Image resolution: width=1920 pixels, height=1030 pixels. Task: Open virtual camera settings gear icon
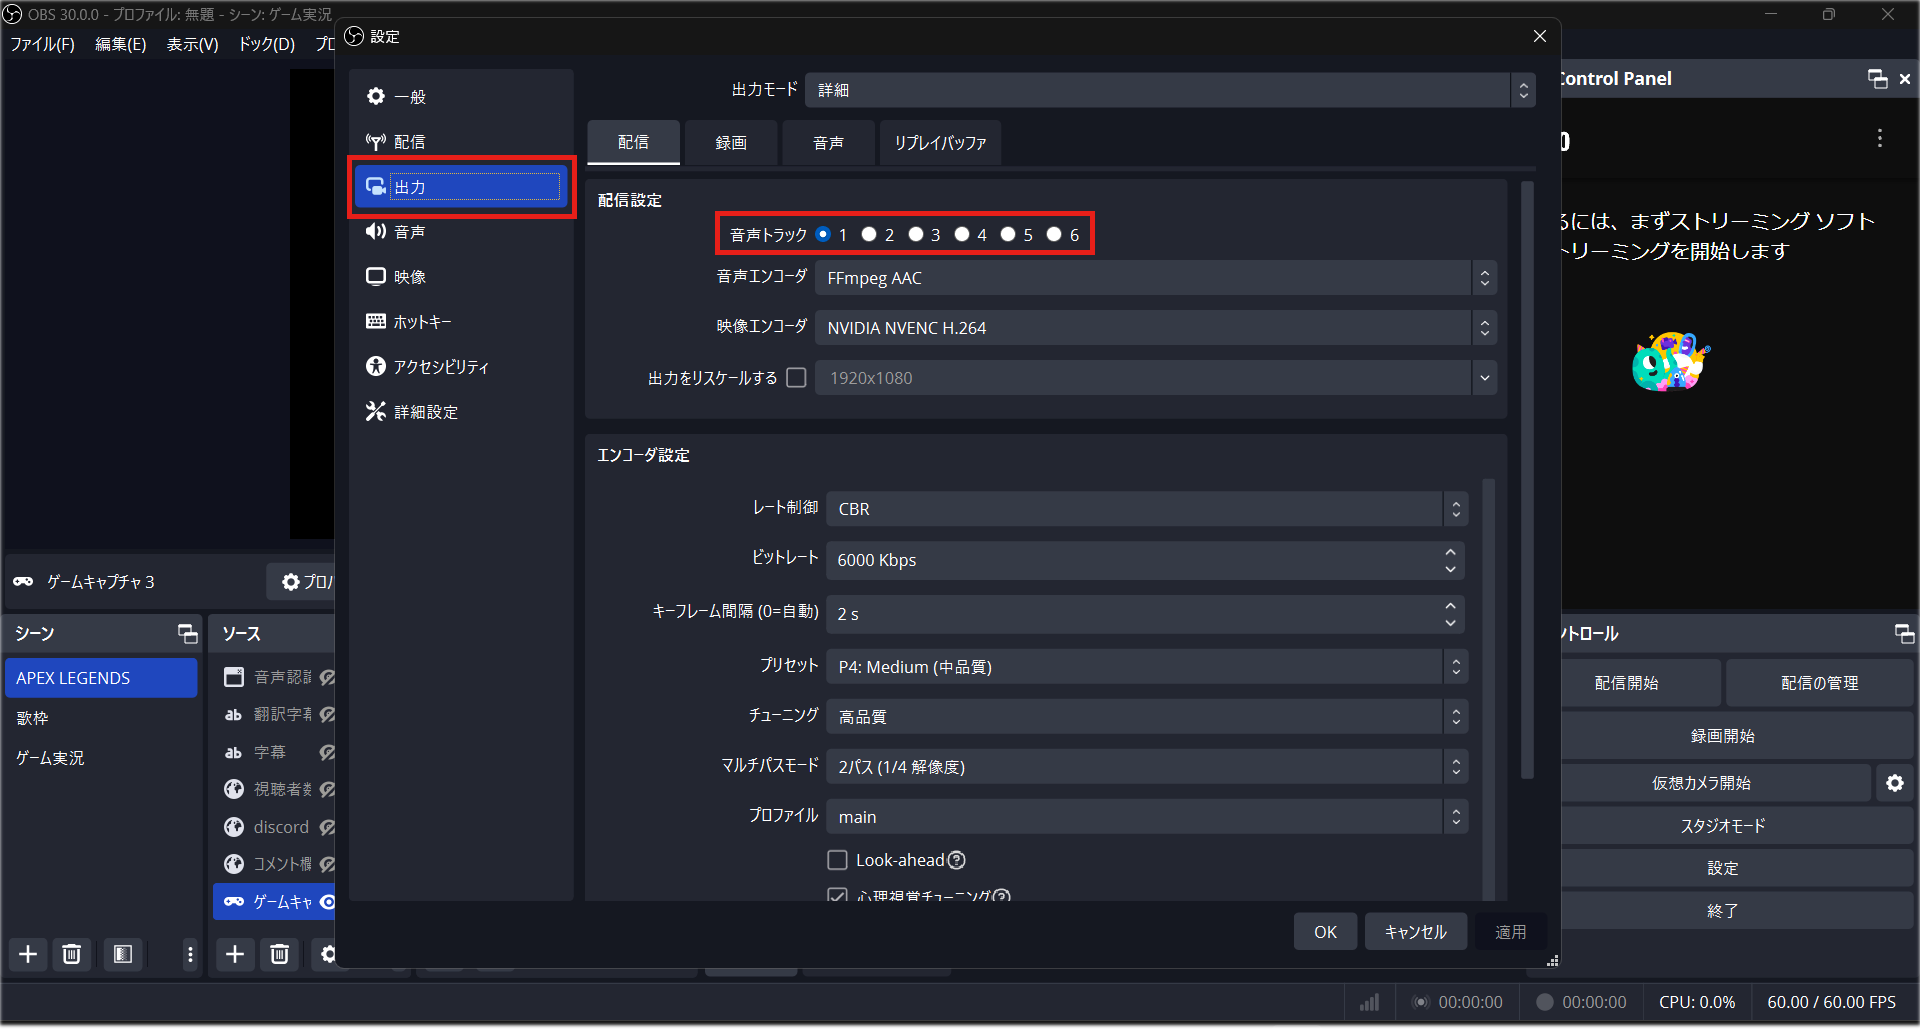[1895, 783]
